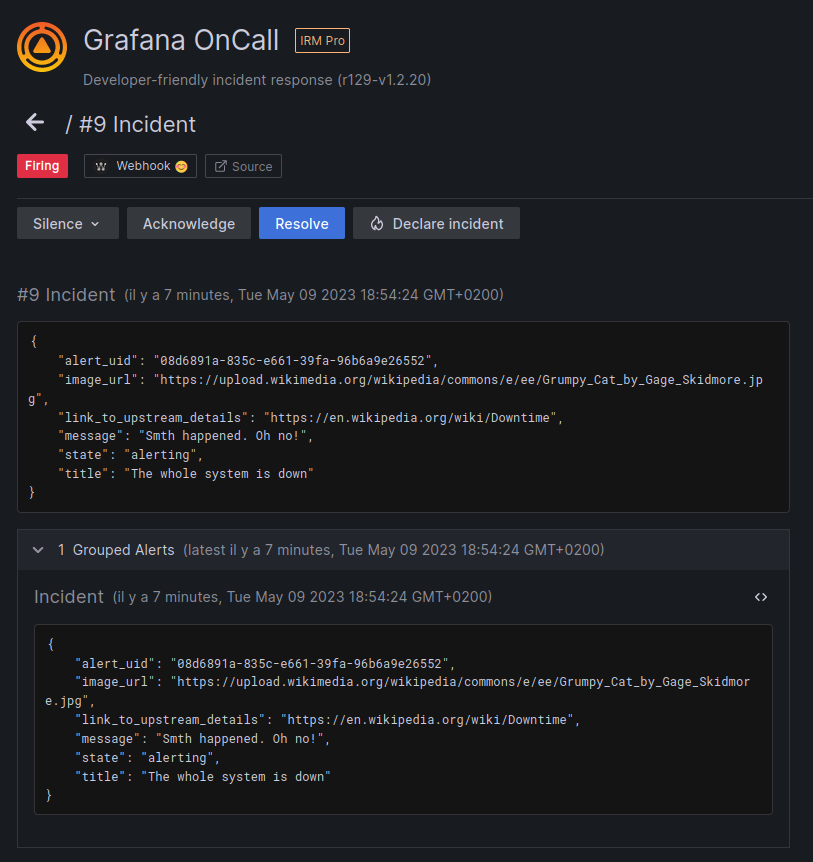Screen dimensions: 813x862
Task: Click the crown icon on the Webhook button
Action: (103, 166)
